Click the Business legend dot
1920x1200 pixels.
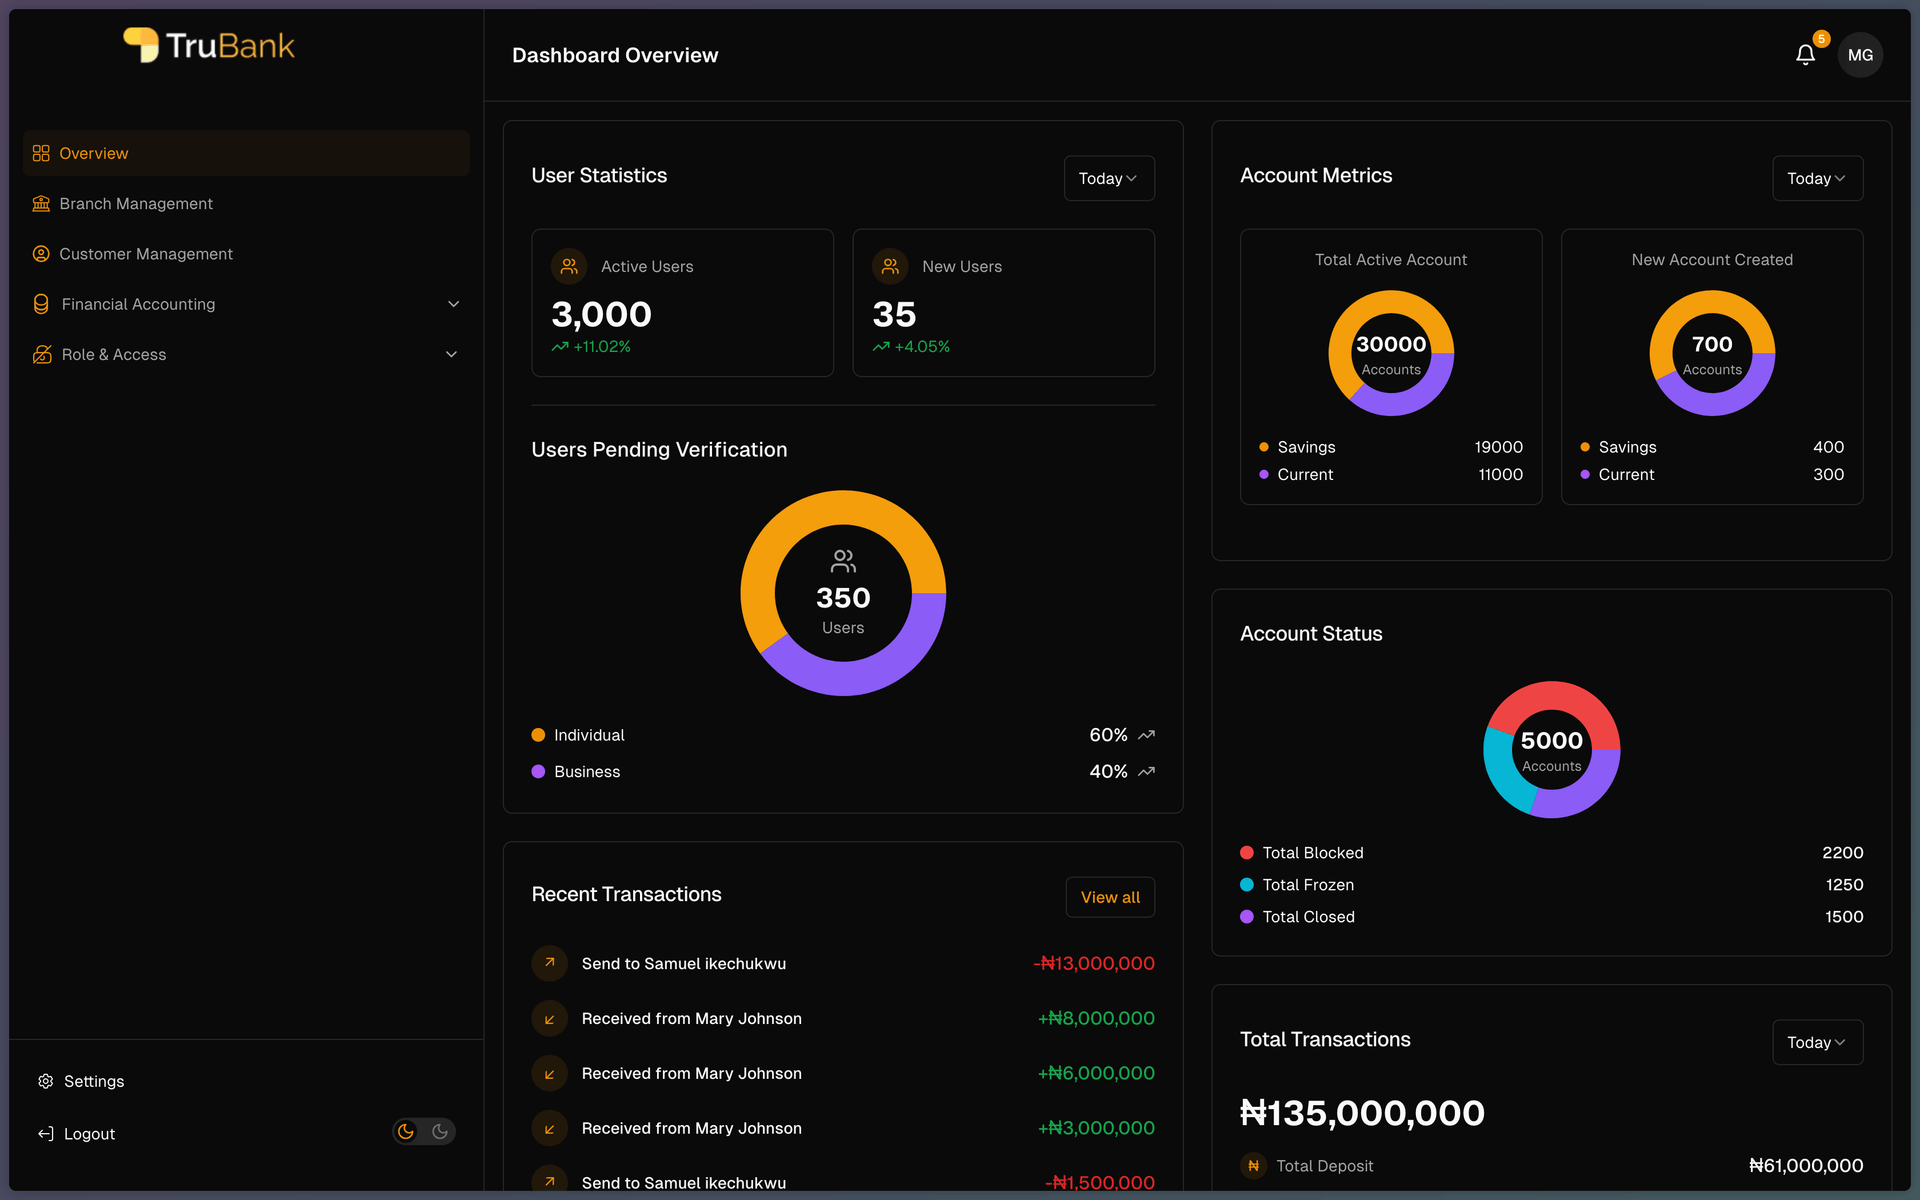[x=540, y=771]
